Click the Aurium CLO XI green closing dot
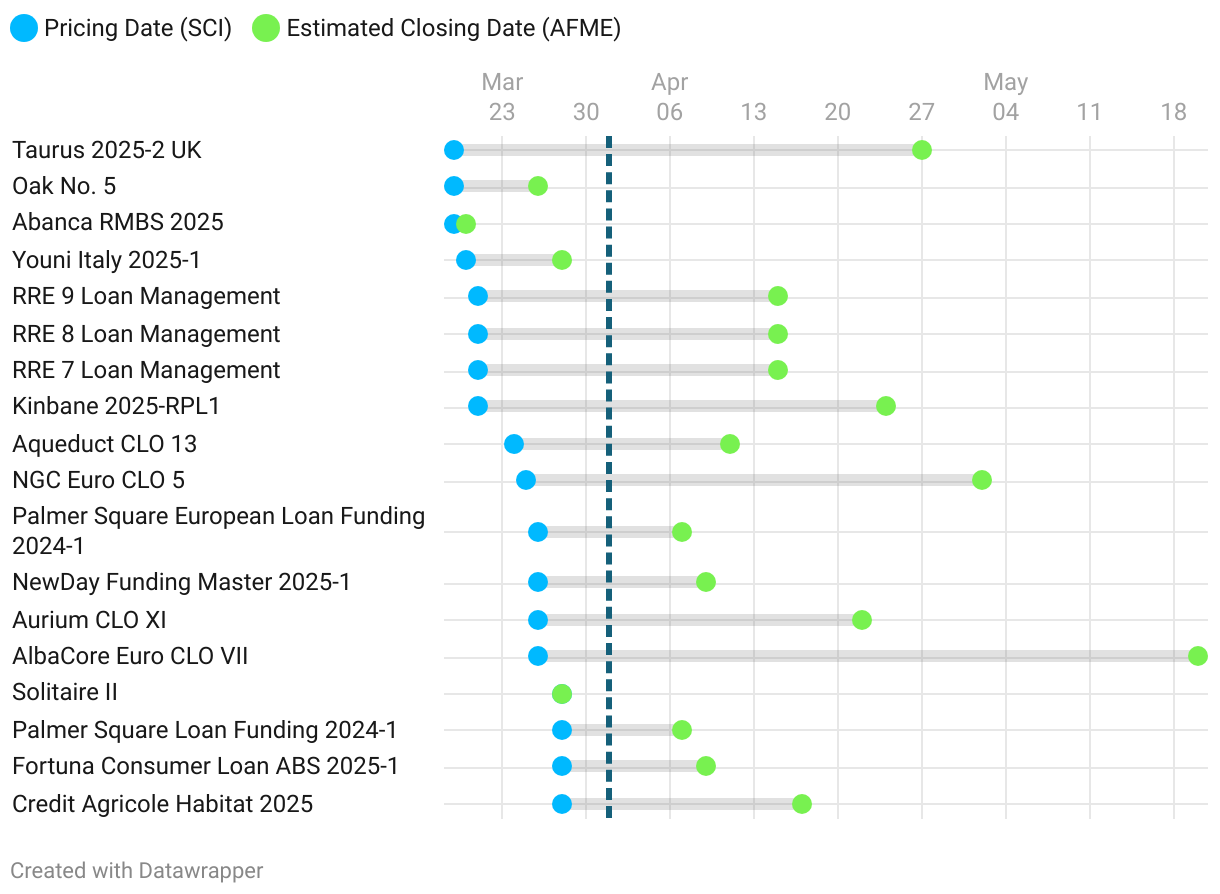This screenshot has height=894, width=1220. click(862, 620)
